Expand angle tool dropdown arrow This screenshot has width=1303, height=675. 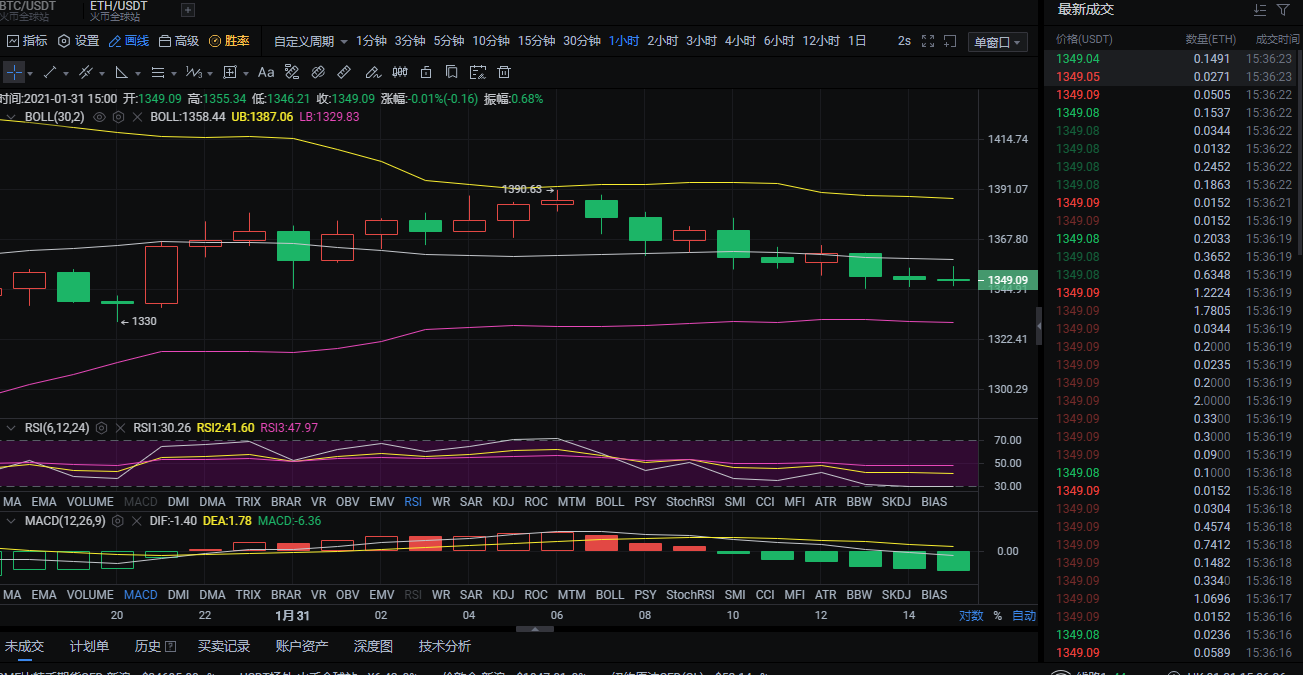pyautogui.click(x=138, y=73)
